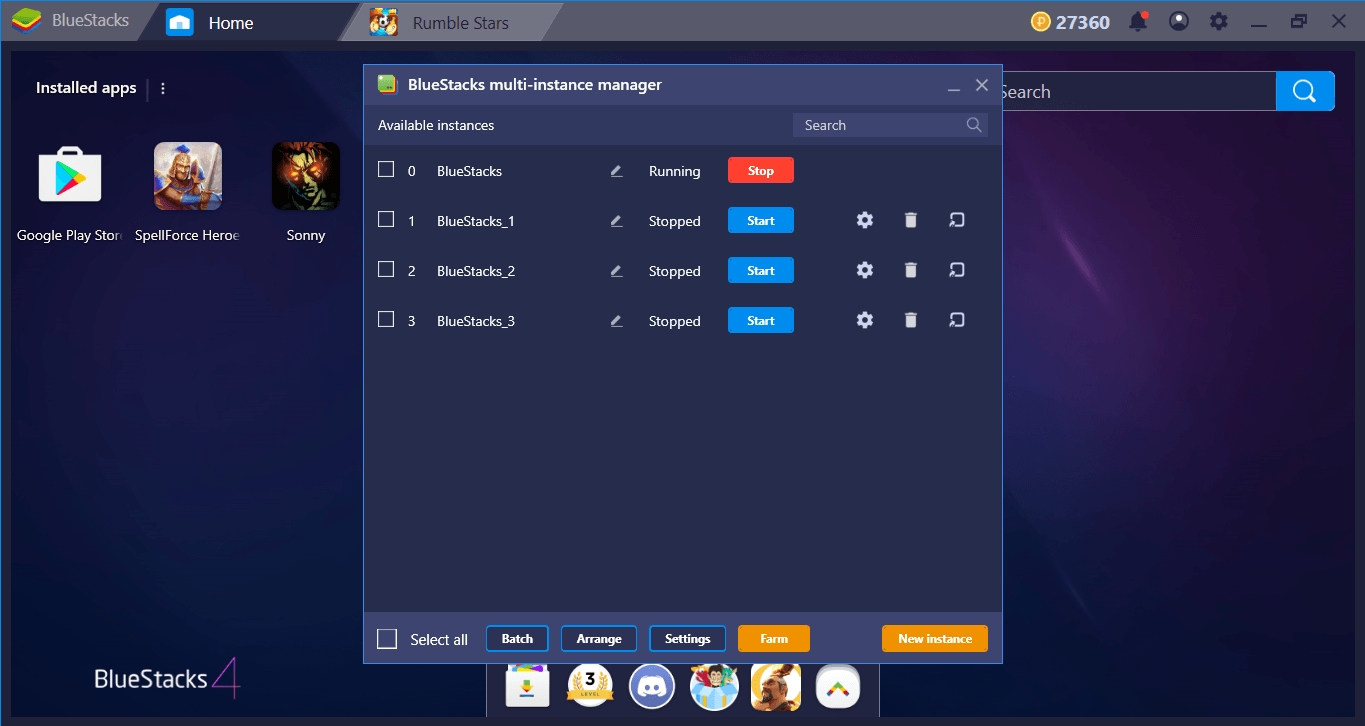
Task: Click the Available instances label
Action: click(x=436, y=125)
